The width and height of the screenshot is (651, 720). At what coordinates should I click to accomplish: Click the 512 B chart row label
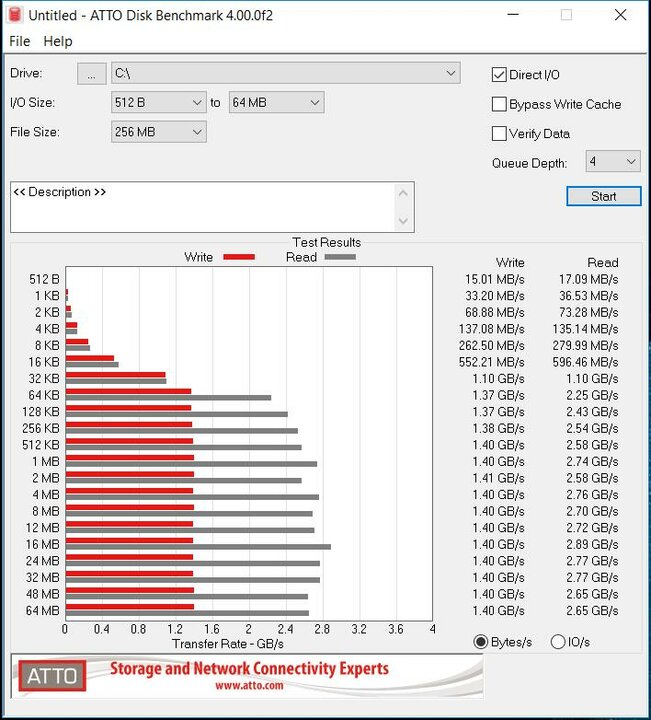[x=45, y=279]
